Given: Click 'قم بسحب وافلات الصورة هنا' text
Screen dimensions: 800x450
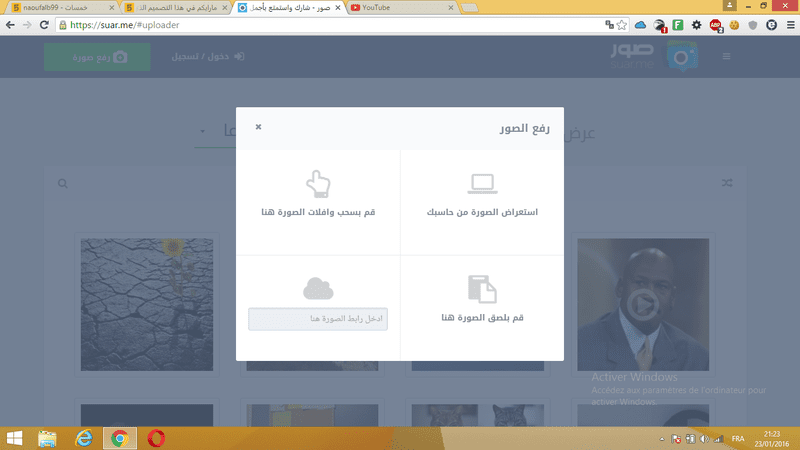Looking at the screenshot, I should [318, 212].
